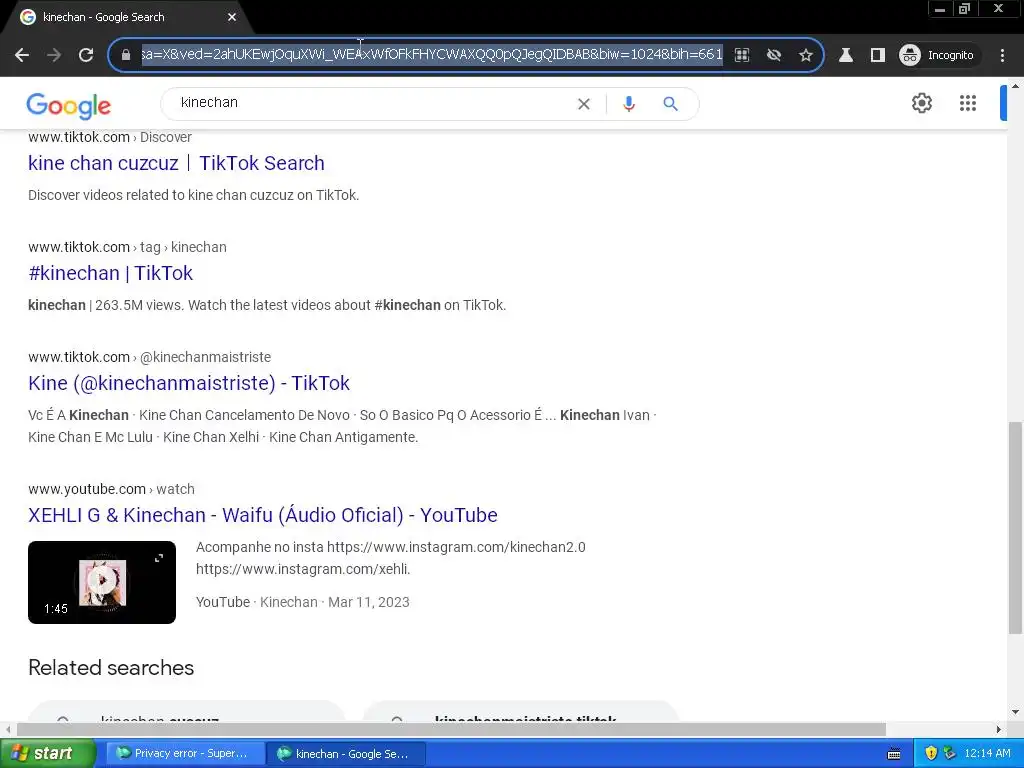The height and width of the screenshot is (768, 1024).
Task: Open the Google apps grid
Action: (968, 103)
